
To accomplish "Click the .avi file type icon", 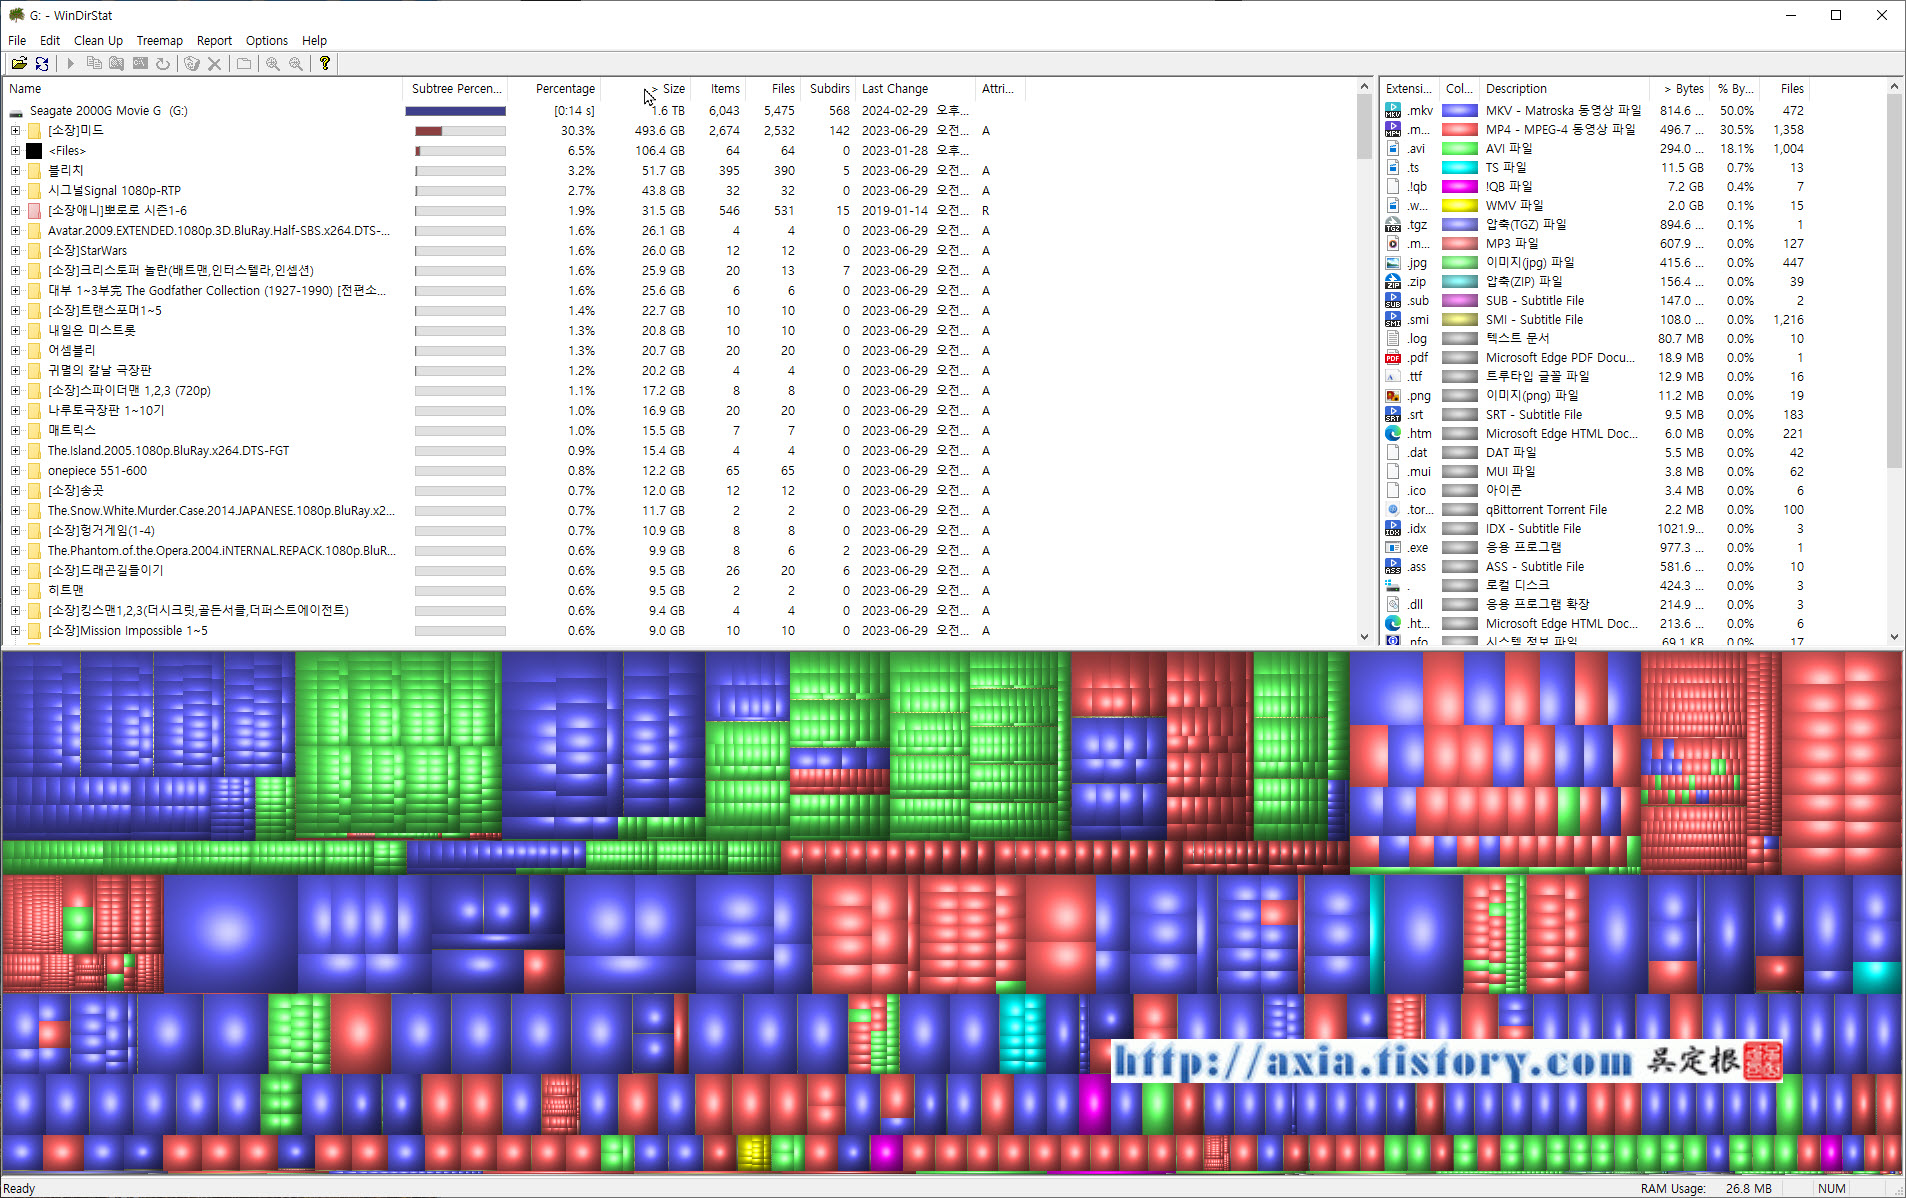I will [1393, 149].
